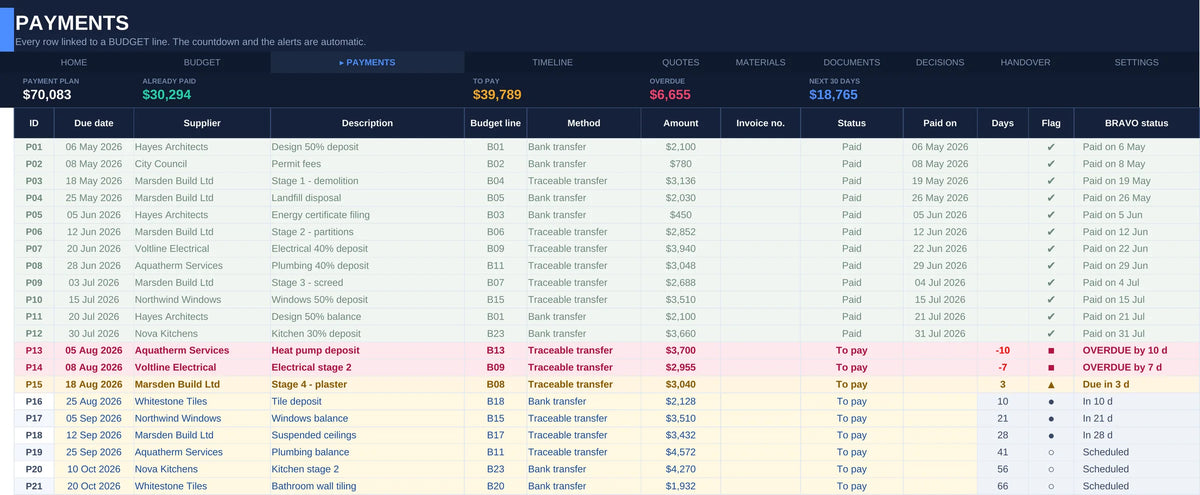Click the BRAVO status column header
The width and height of the screenshot is (1200, 495).
(1136, 123)
